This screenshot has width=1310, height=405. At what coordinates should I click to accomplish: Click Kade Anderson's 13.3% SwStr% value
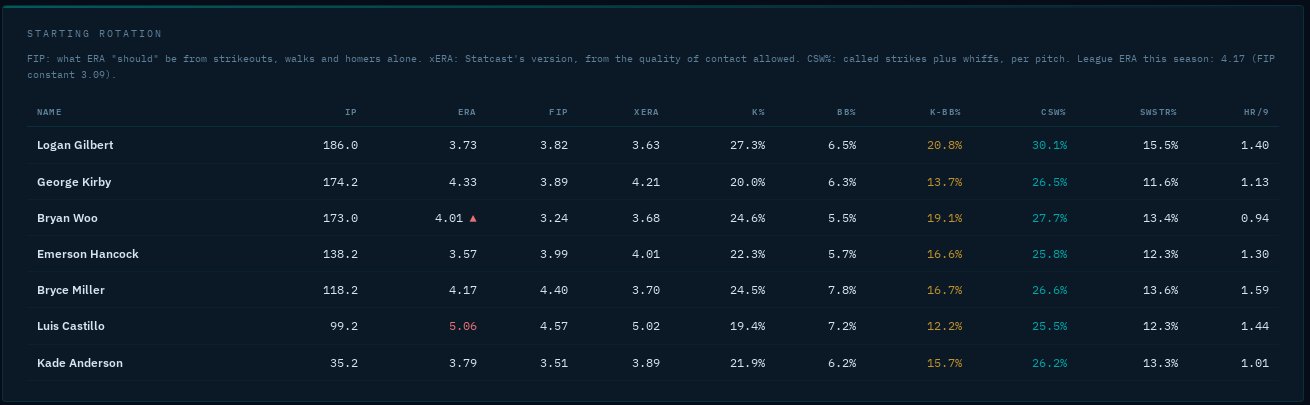pos(1161,363)
